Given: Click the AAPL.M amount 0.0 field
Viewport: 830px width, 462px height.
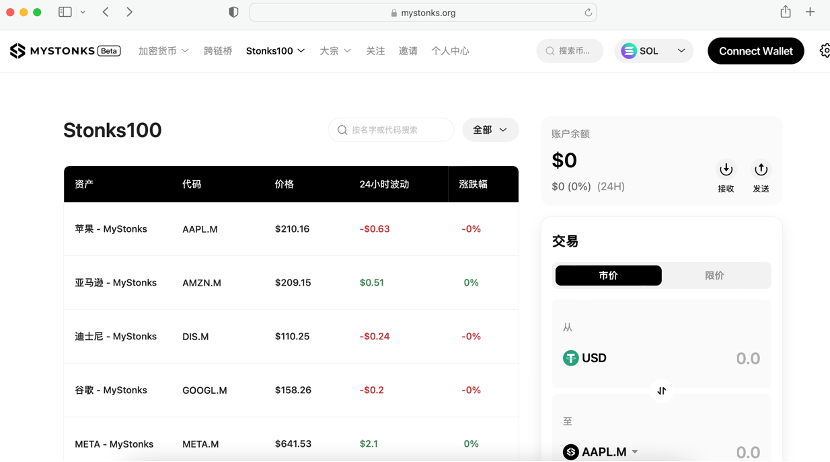Looking at the screenshot, I should point(747,452).
